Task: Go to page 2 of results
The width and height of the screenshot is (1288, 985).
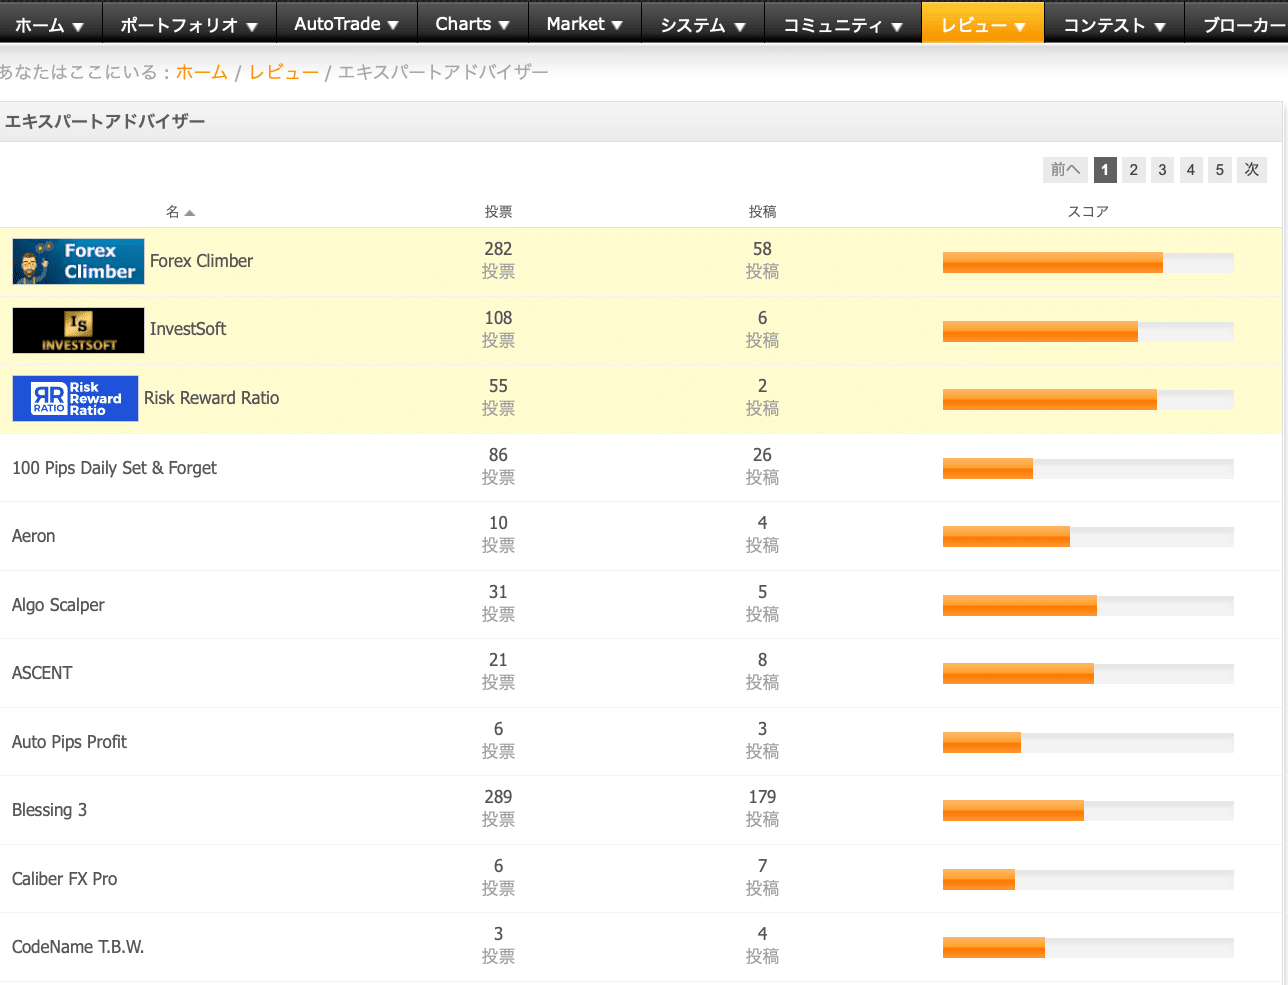Action: tap(1134, 170)
